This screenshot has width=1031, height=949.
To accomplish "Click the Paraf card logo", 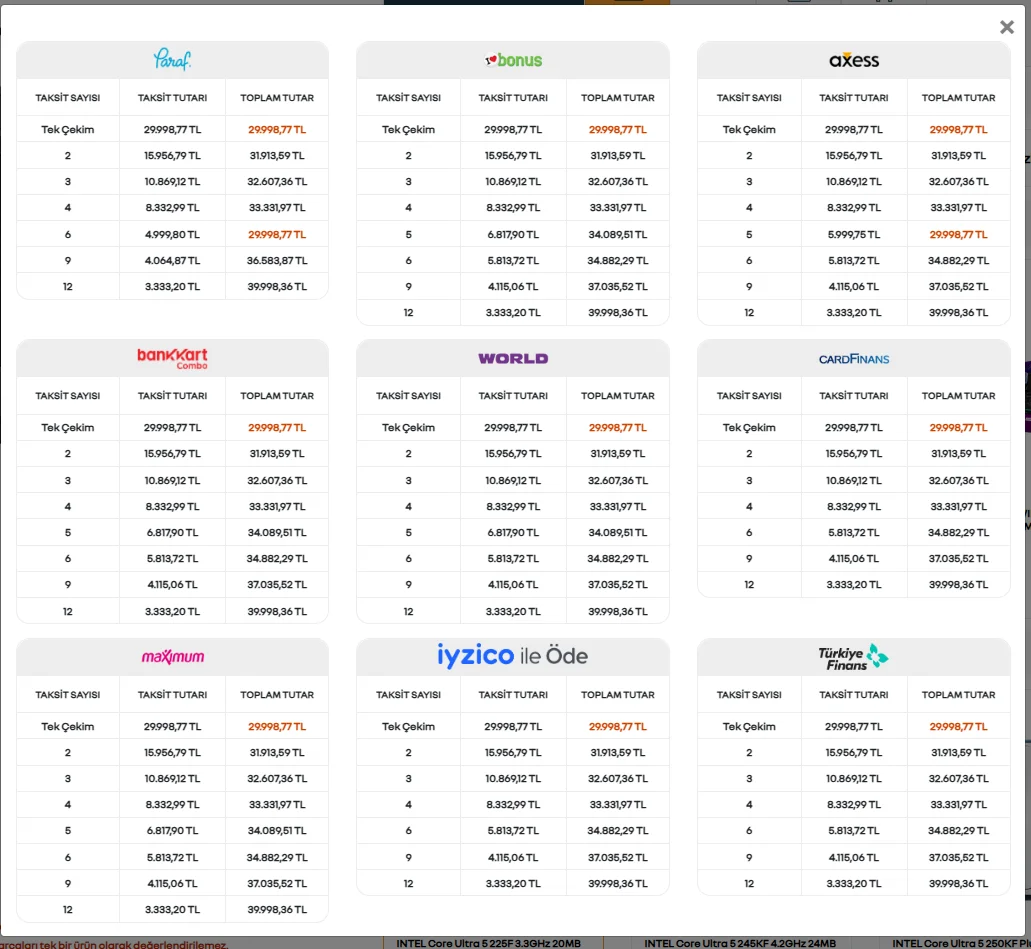I will pos(172,60).
